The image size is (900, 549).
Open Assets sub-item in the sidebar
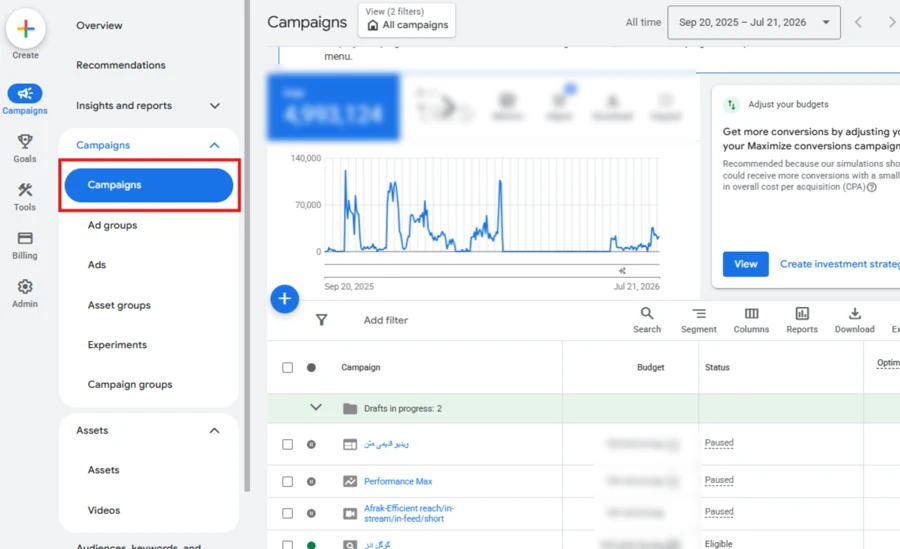[103, 470]
